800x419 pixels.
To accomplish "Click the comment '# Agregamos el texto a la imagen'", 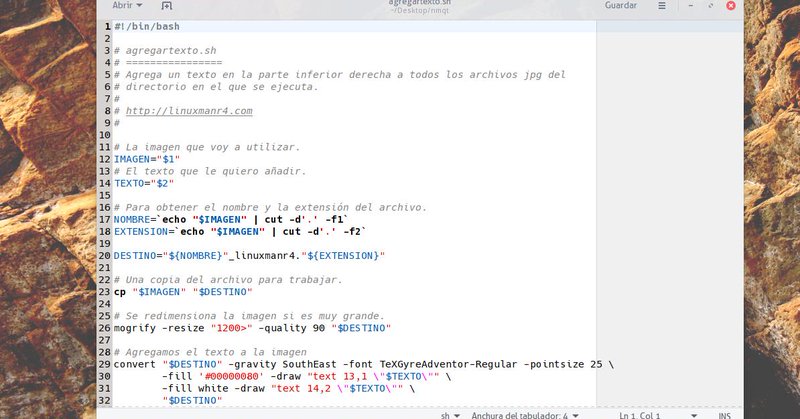I will (x=210, y=352).
